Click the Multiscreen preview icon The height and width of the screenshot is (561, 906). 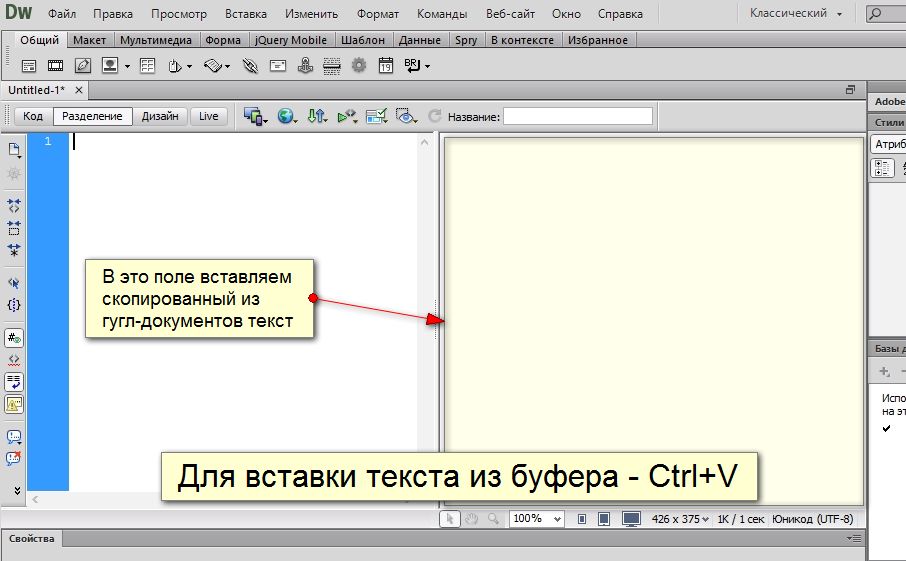coord(254,117)
